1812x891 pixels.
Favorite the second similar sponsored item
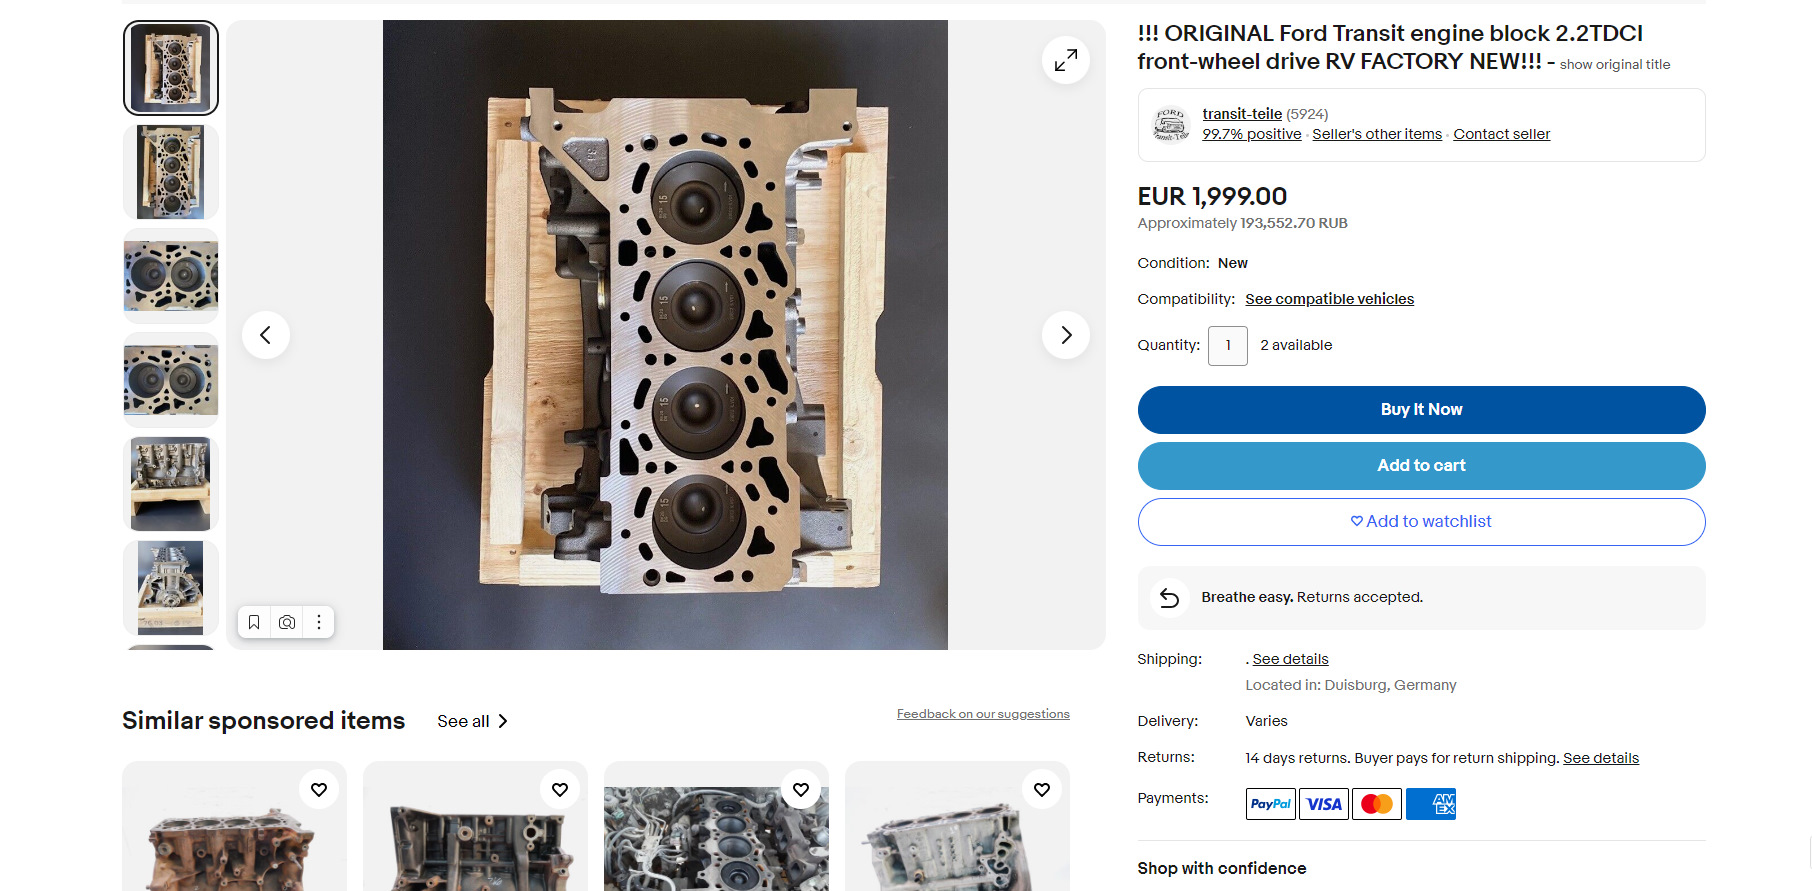560,790
